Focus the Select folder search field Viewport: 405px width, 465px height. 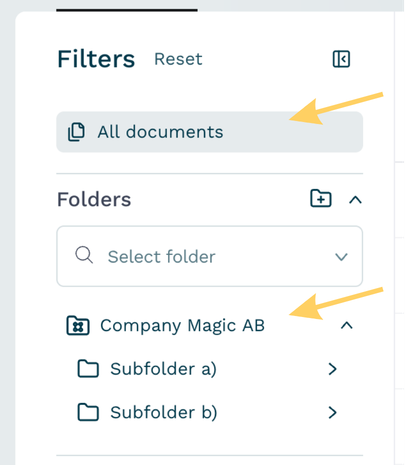pyautogui.click(x=210, y=256)
